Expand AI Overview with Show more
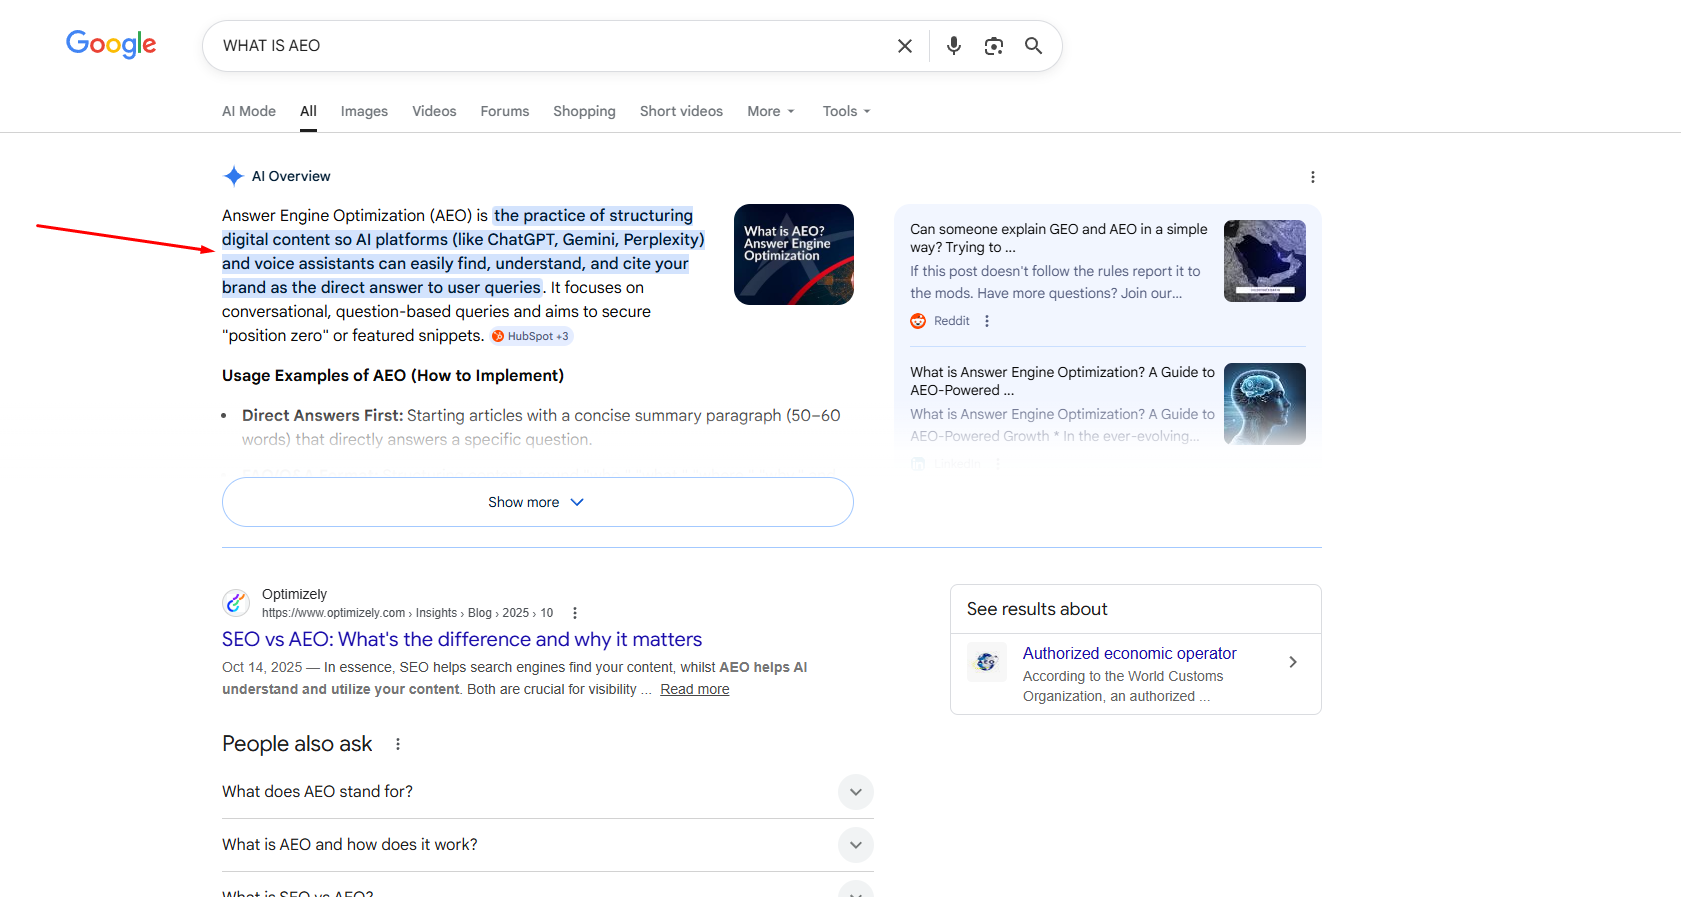The image size is (1681, 897). pyautogui.click(x=538, y=502)
